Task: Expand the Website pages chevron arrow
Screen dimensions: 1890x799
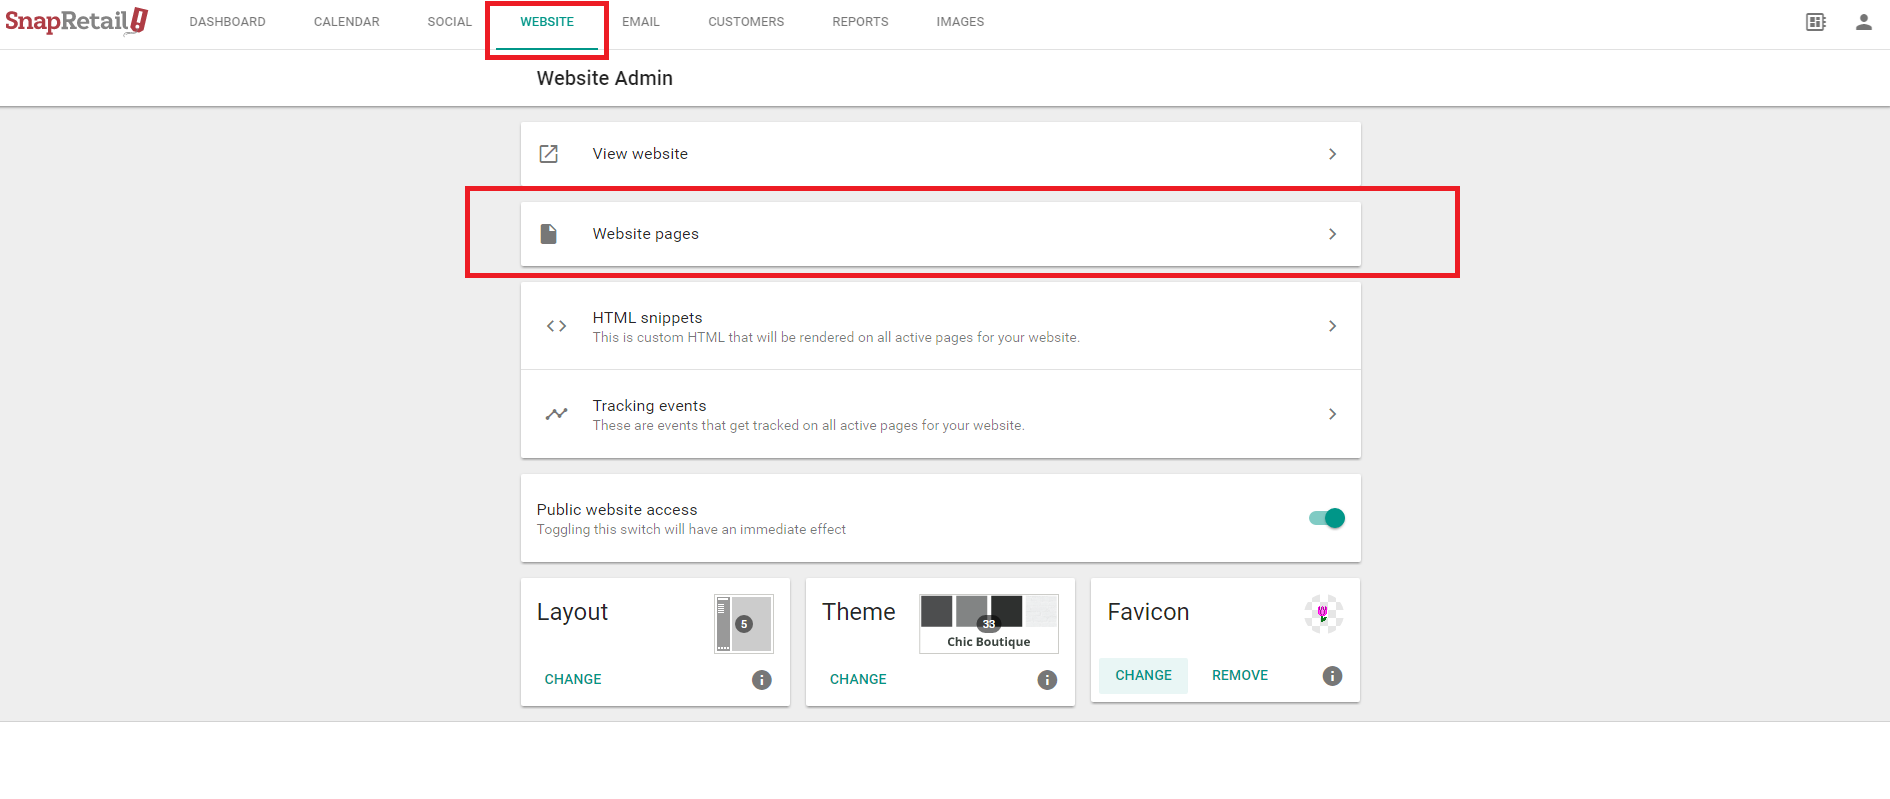Action: pyautogui.click(x=1332, y=234)
